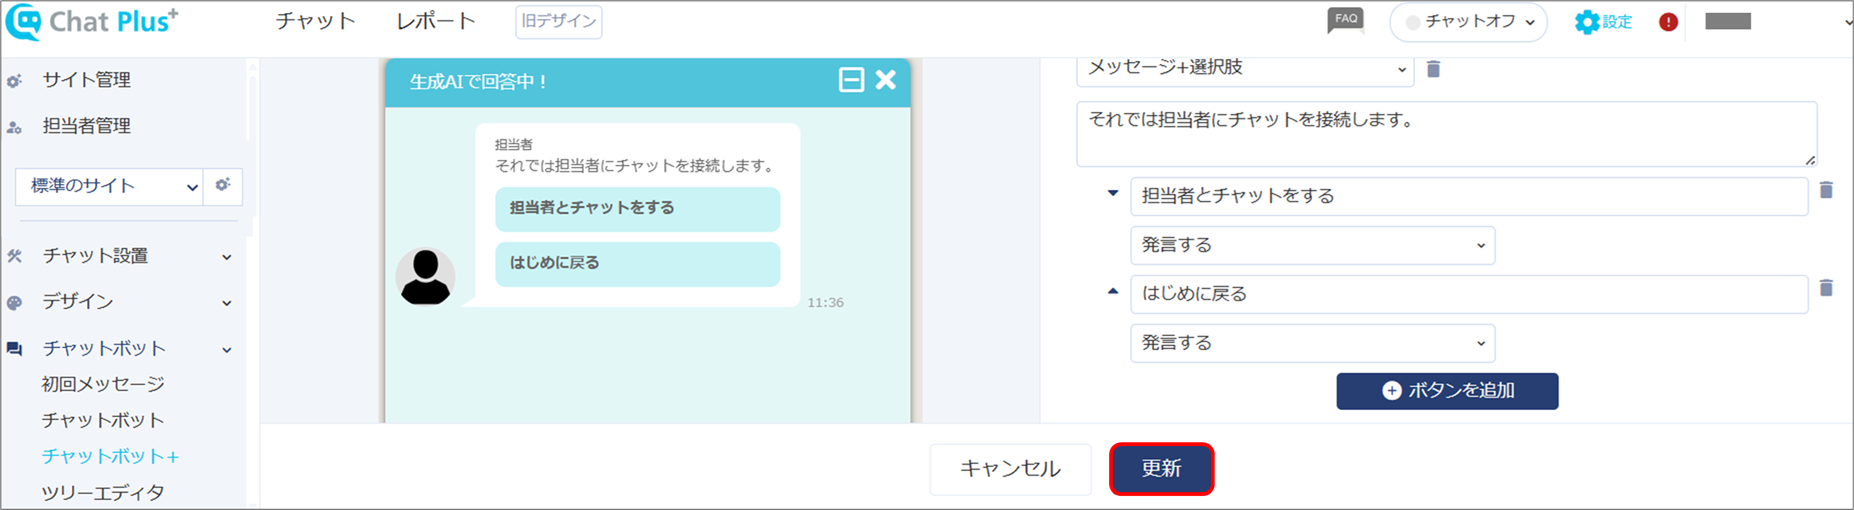Minimize the chat preview widget
Screen dimensions: 1854x510
point(851,80)
